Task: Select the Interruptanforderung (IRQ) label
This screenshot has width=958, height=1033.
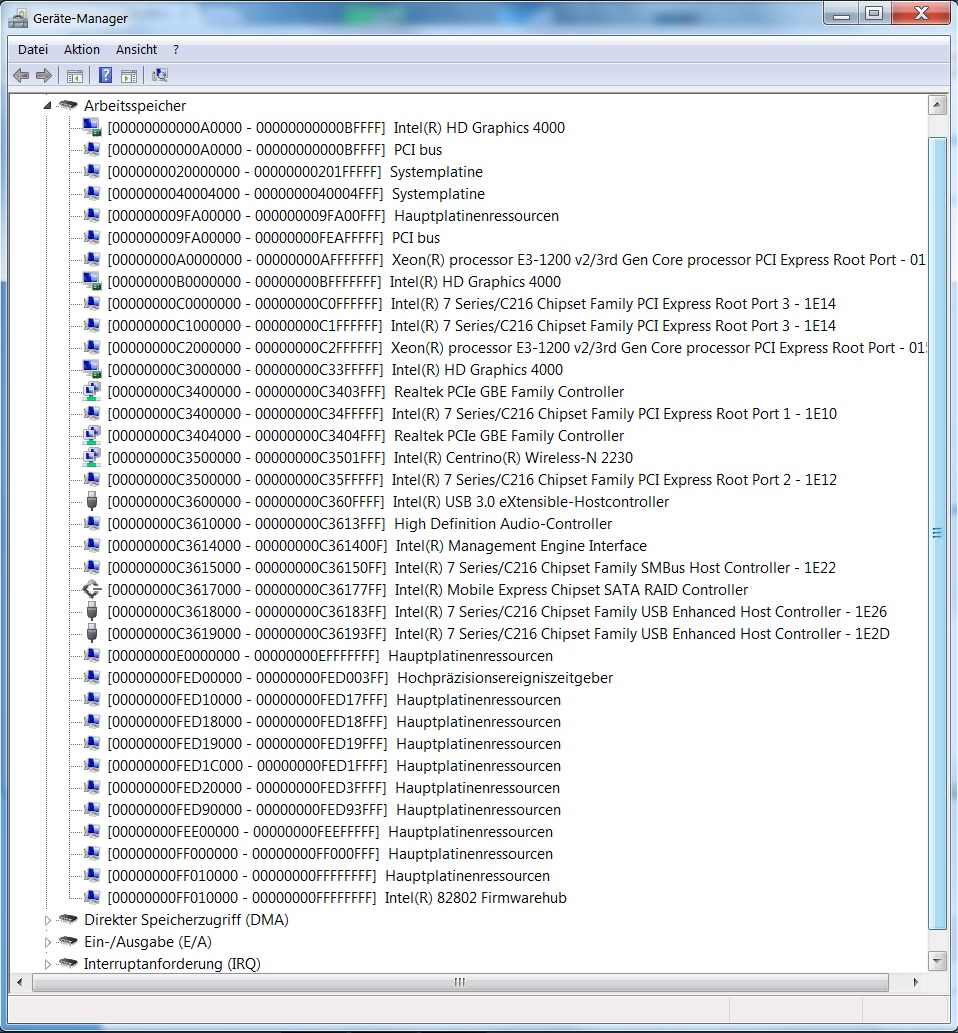Action: [x=172, y=964]
